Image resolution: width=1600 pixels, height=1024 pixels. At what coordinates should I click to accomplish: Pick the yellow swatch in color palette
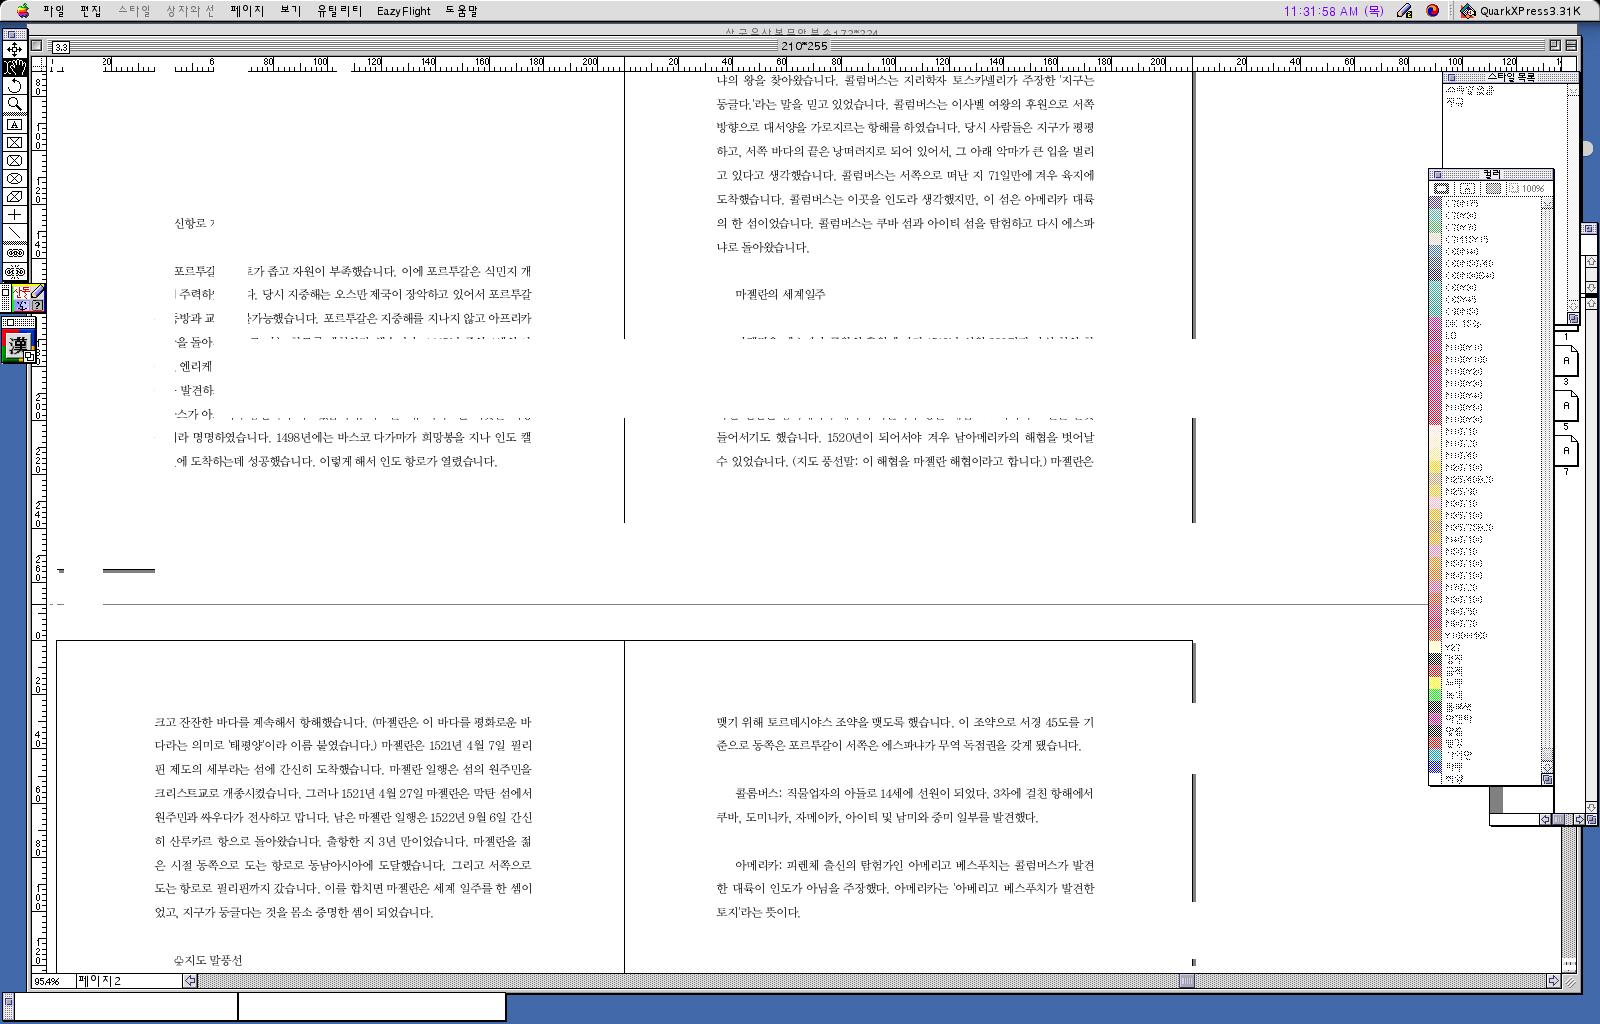[1435, 683]
